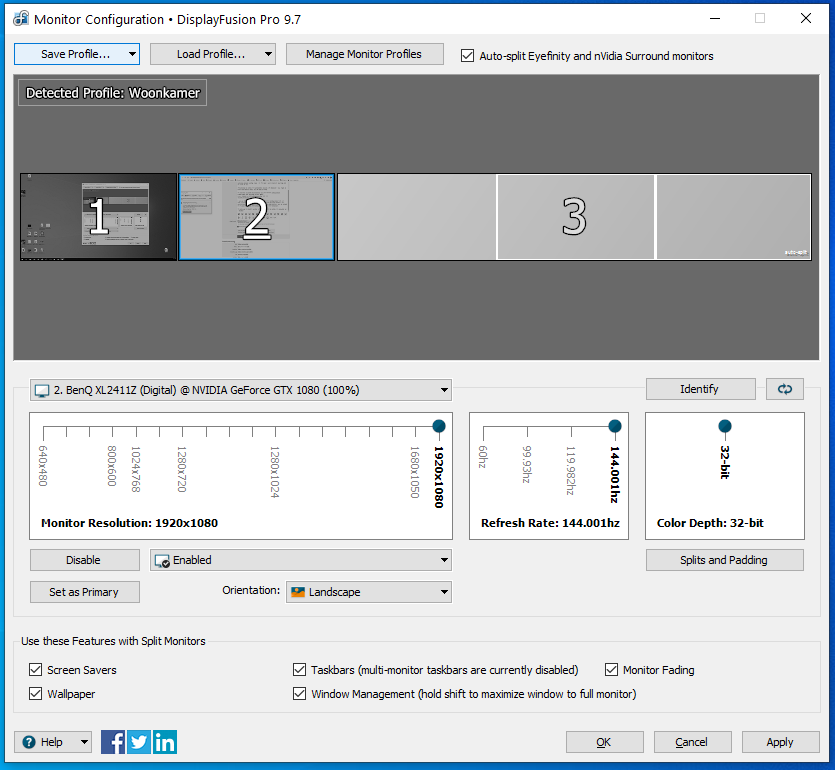This screenshot has width=835, height=770.
Task: Open the Load Profile menu button
Action: coord(212,54)
